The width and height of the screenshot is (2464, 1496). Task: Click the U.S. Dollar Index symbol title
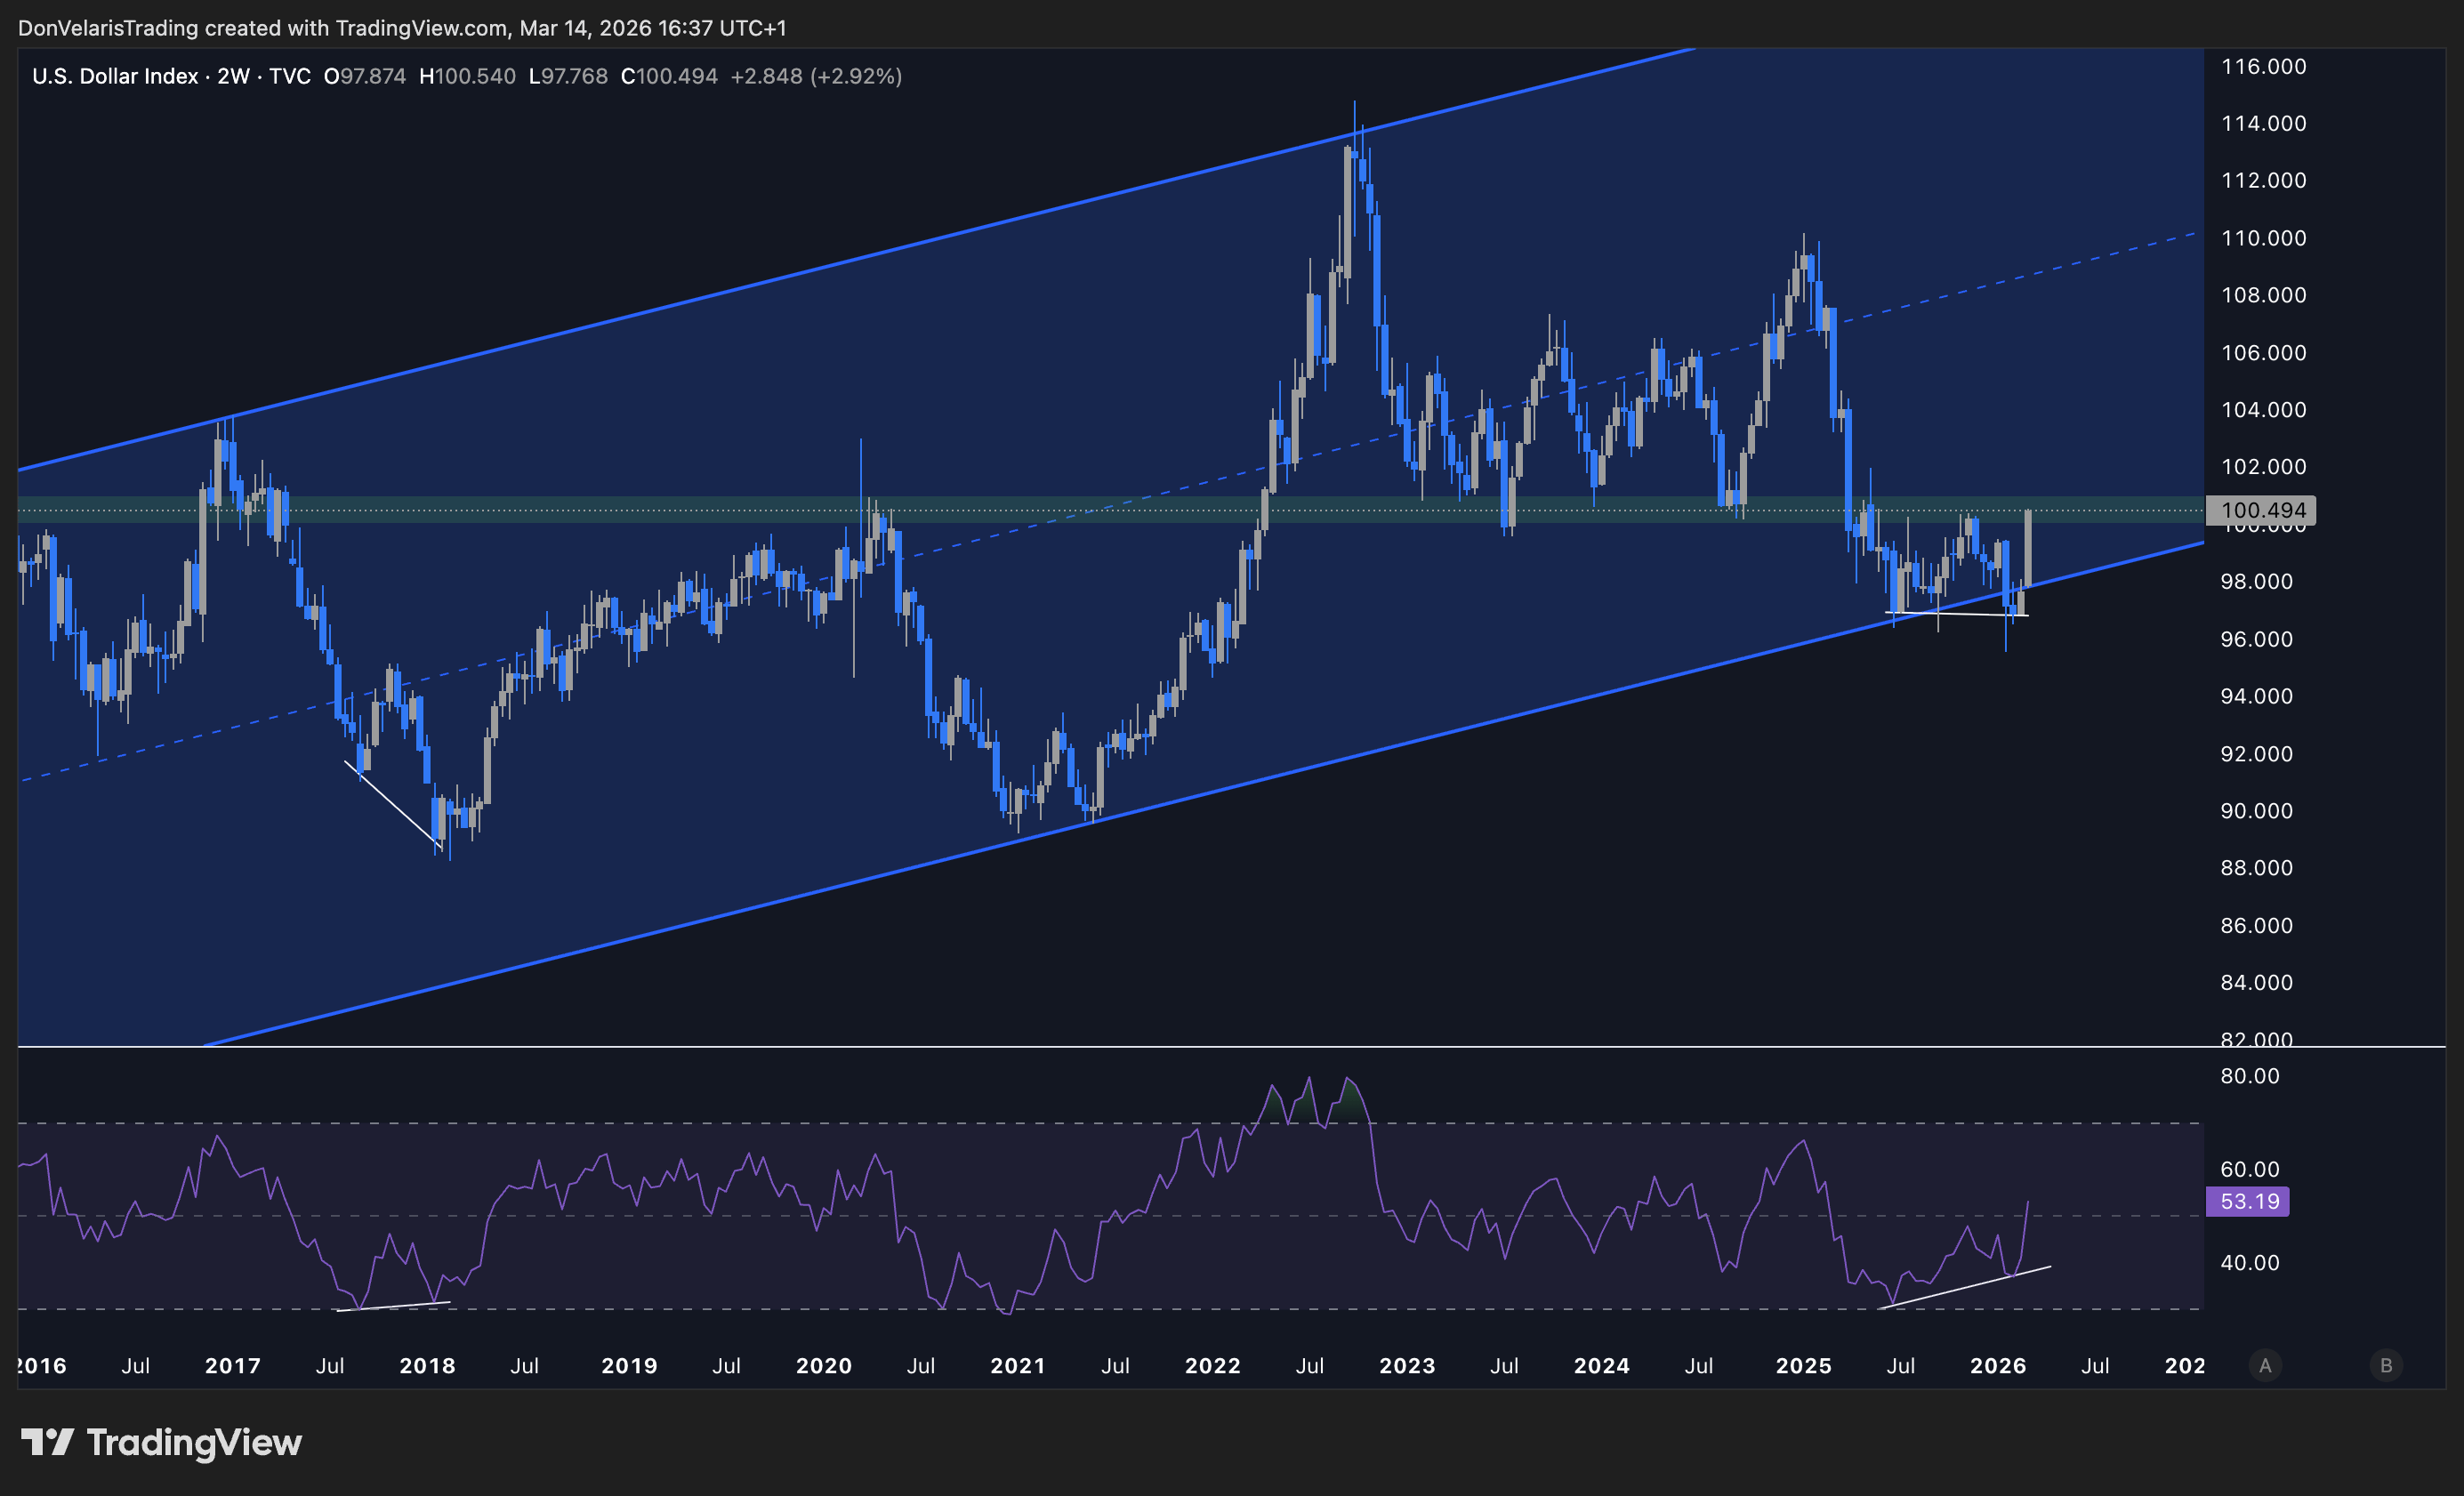coord(115,76)
